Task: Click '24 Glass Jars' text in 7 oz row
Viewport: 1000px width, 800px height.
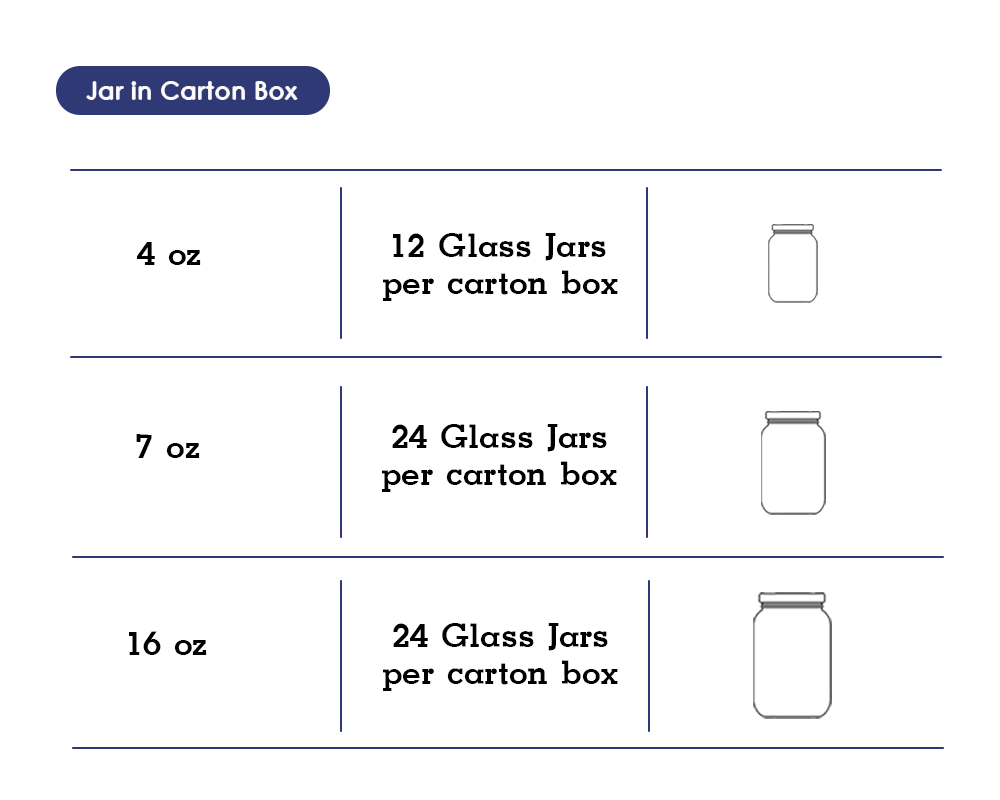Action: click(x=499, y=437)
